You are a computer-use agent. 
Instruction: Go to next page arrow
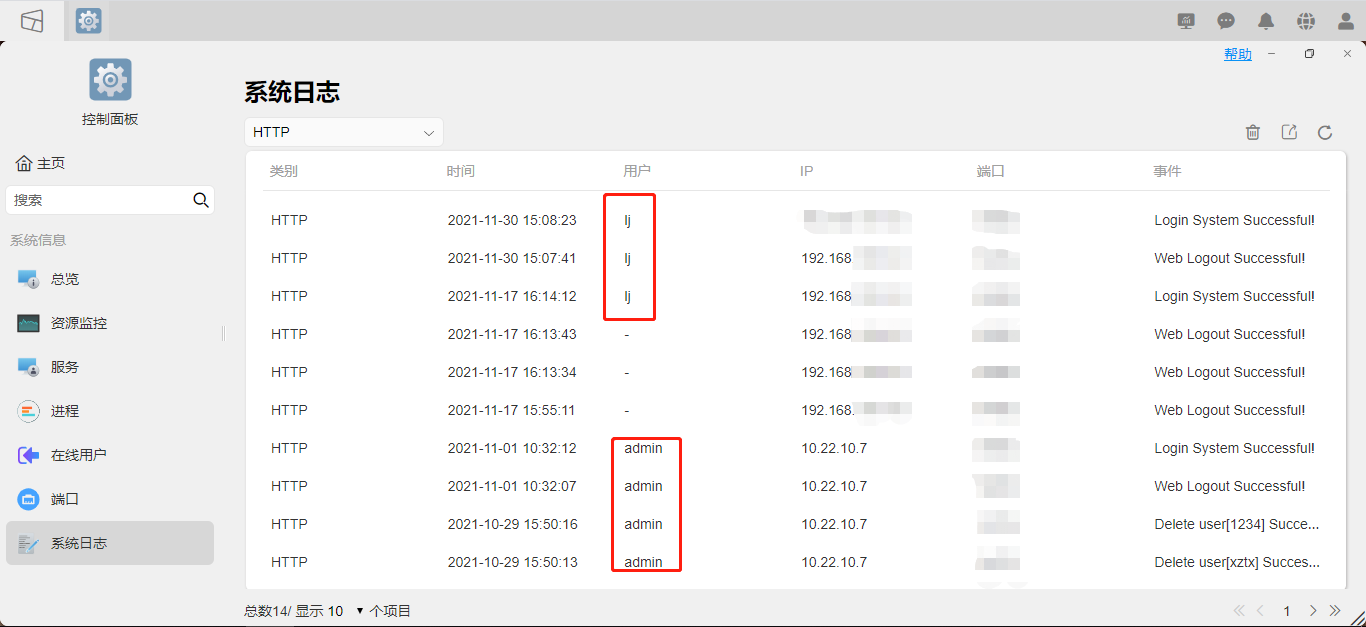(1313, 610)
